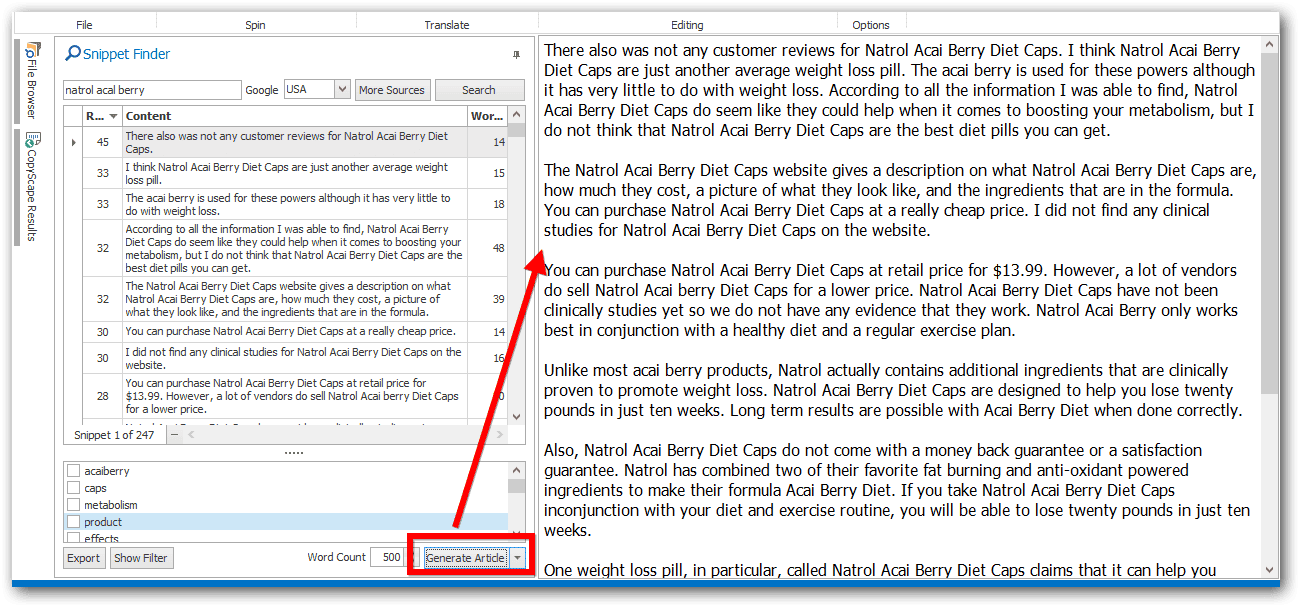Select snippet 'According to all the information'
Image resolution: width=1300 pixels, height=607 pixels.
(295, 249)
